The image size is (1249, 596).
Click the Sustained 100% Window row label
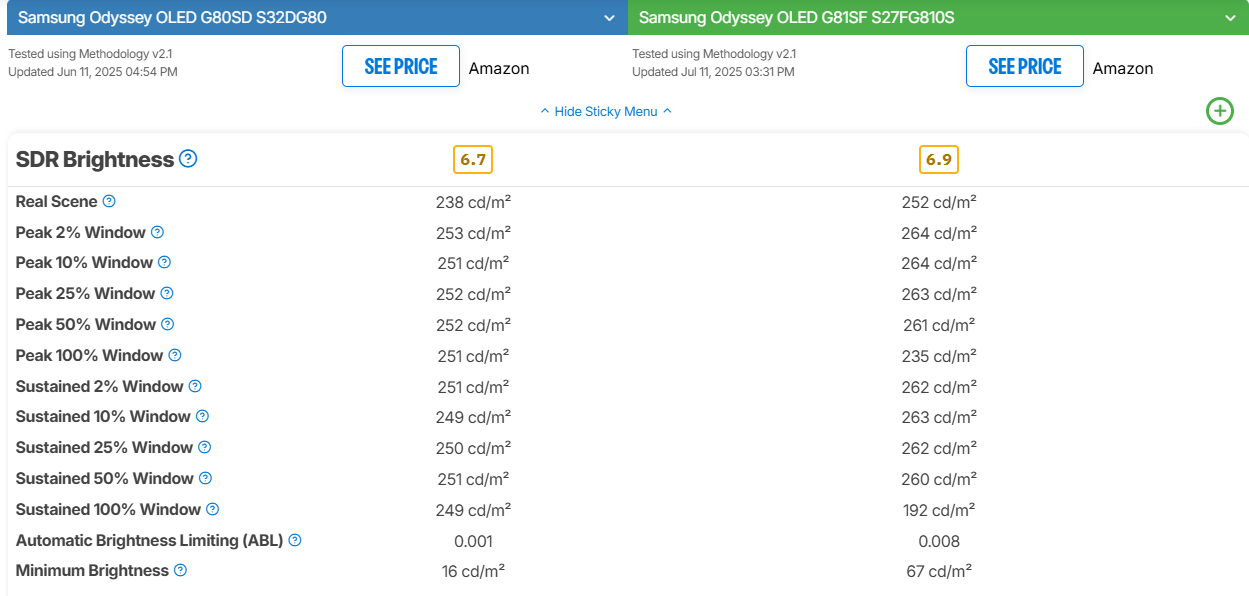tap(108, 509)
